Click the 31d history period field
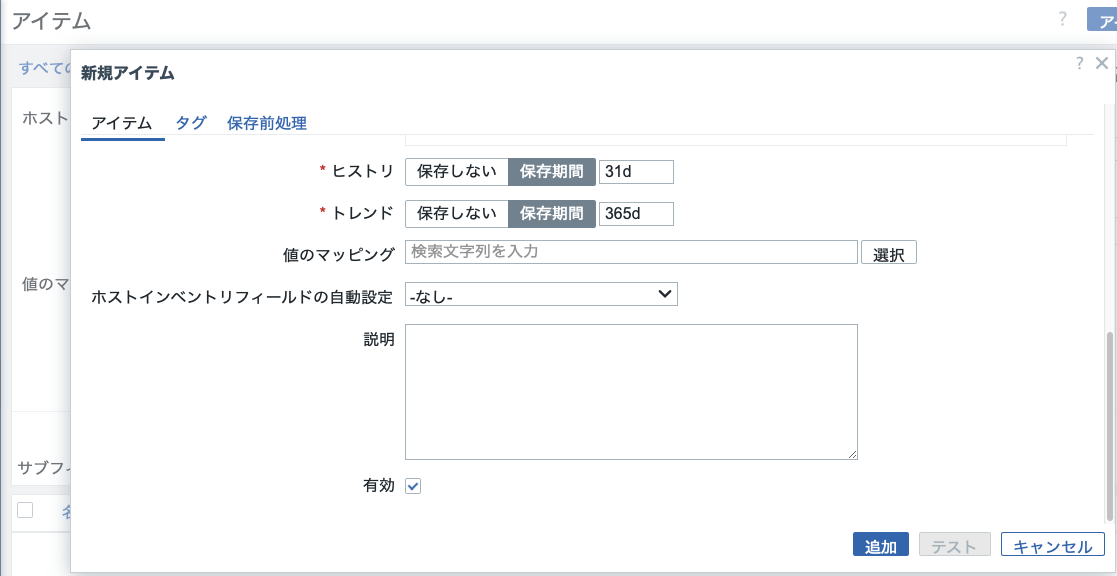The height and width of the screenshot is (576, 1117). click(x=636, y=171)
